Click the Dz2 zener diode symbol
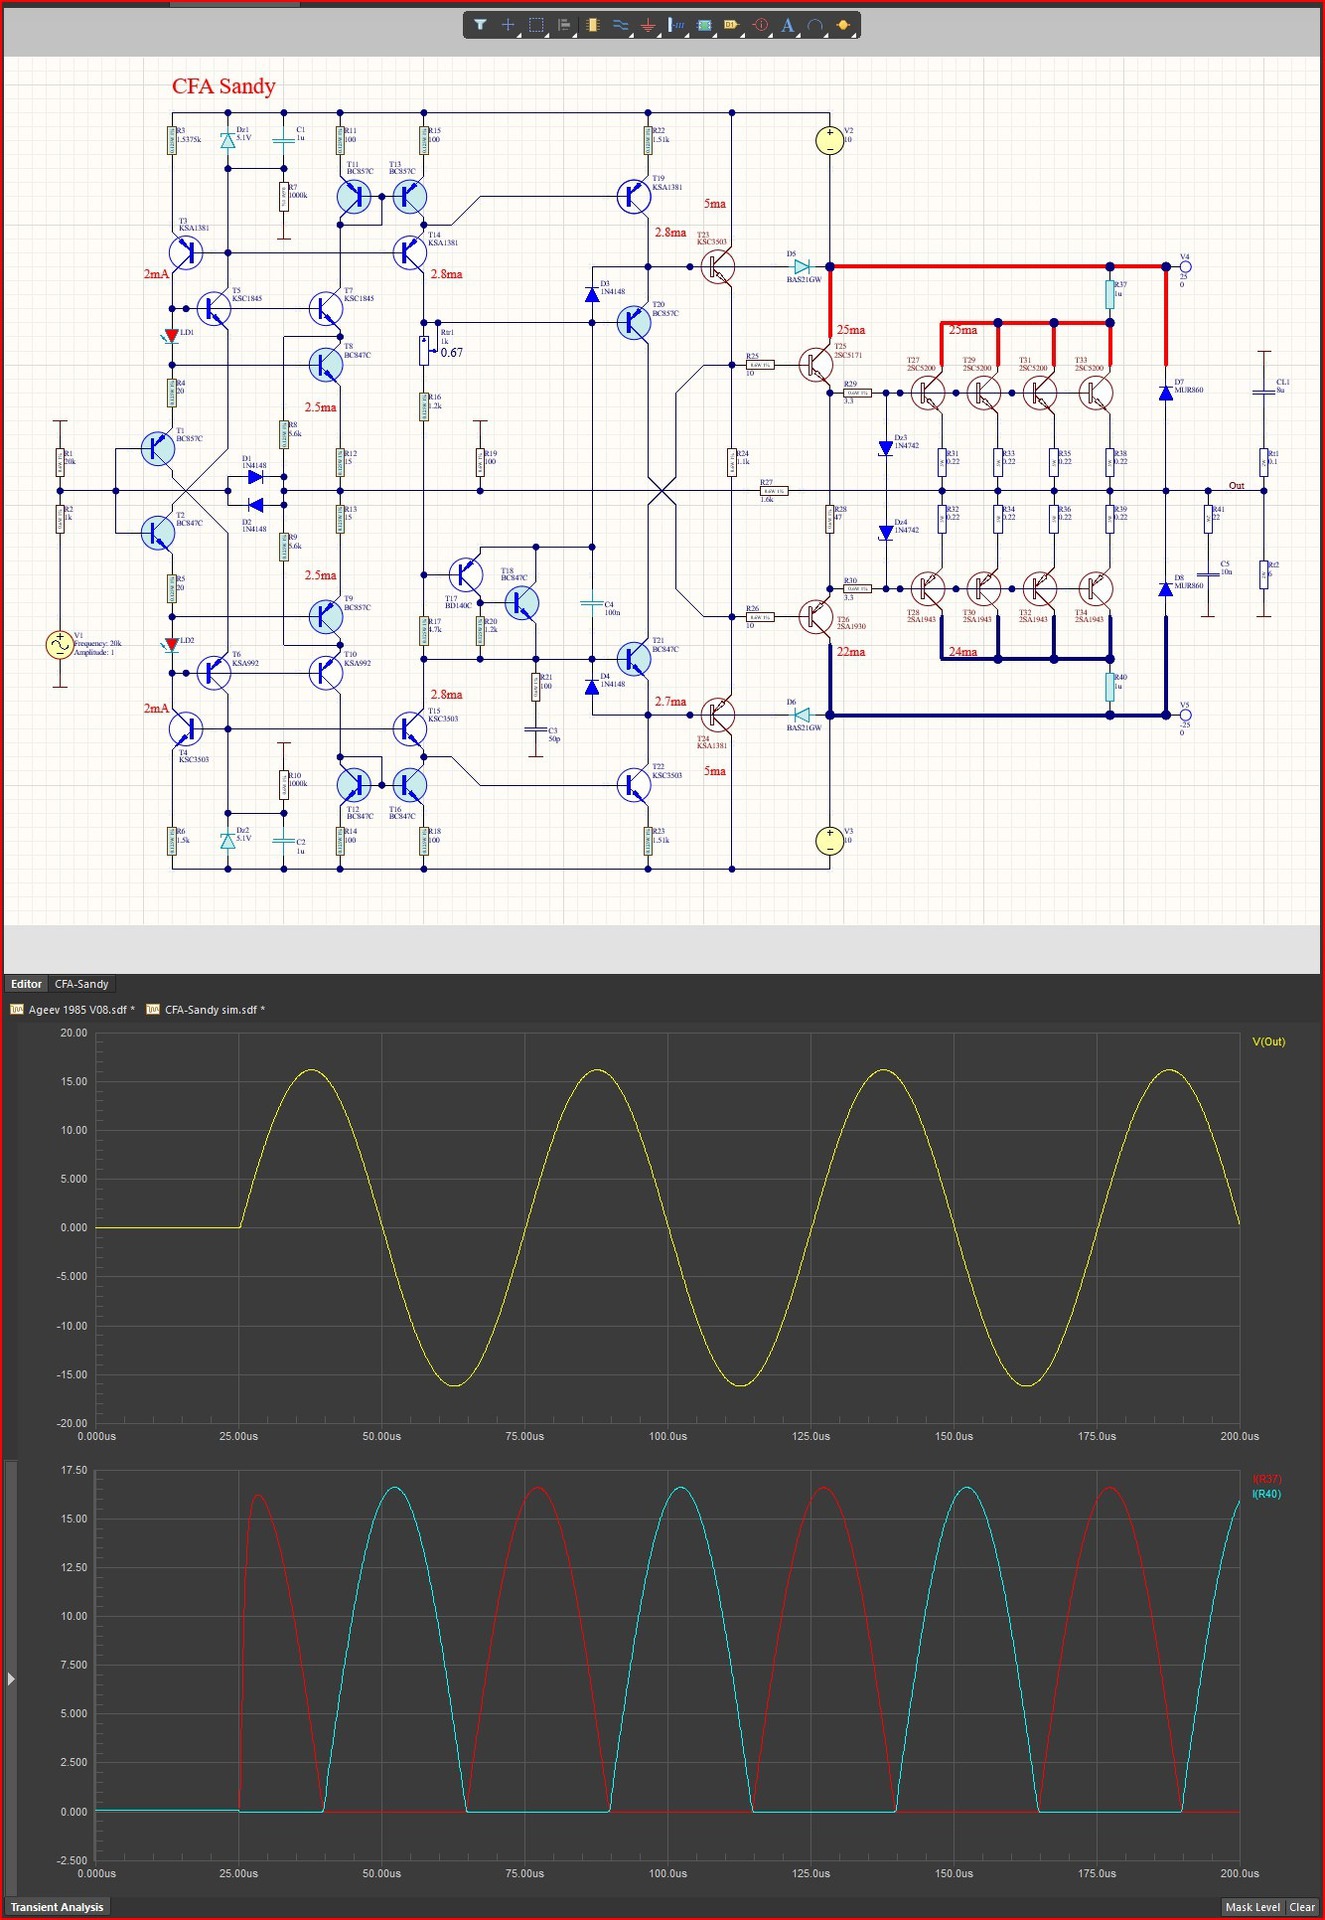1325x1920 pixels. click(x=228, y=841)
